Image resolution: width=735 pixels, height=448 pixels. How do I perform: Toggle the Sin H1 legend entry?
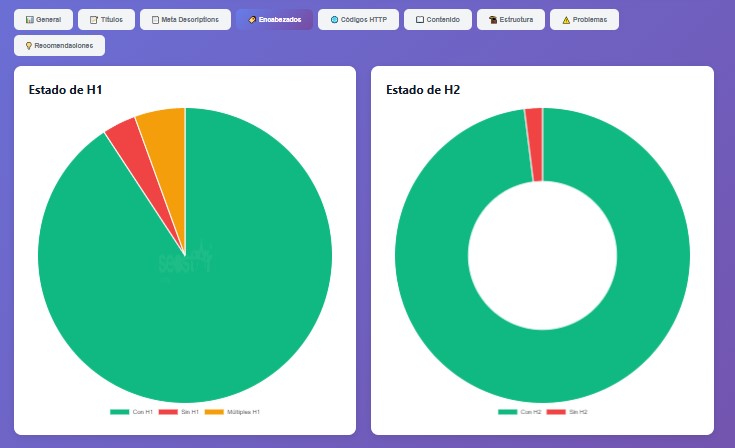click(178, 412)
